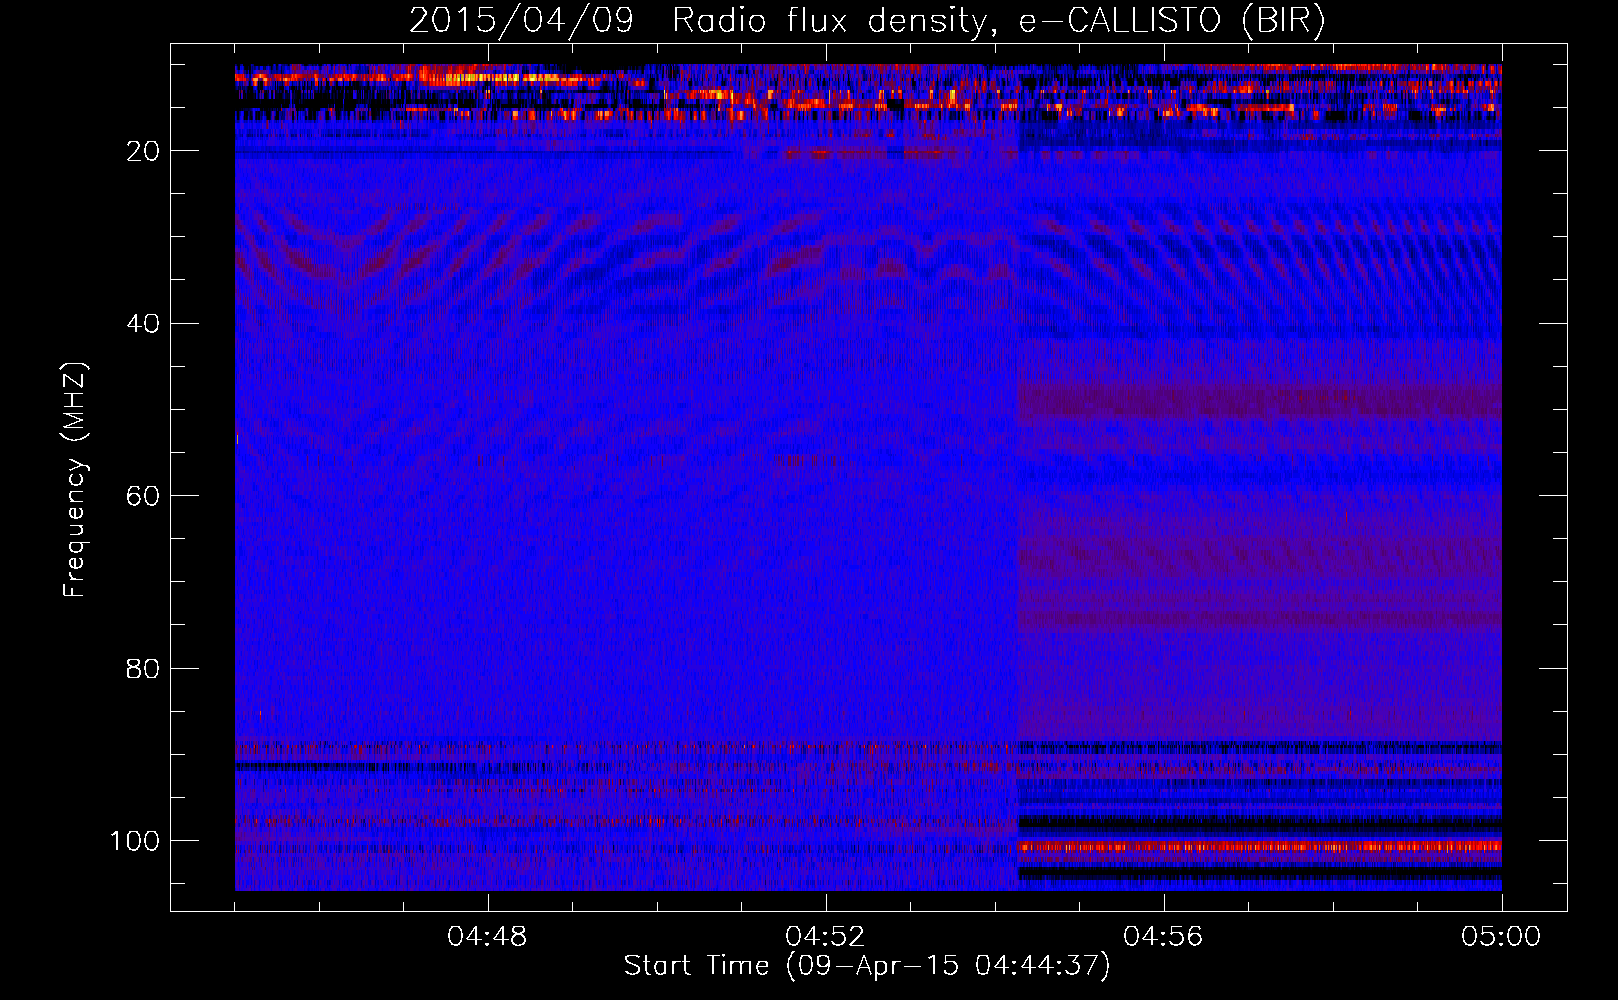The height and width of the screenshot is (1000, 1618).
Task: Click the 80 MHz frequency tick label
Action: pos(143,668)
